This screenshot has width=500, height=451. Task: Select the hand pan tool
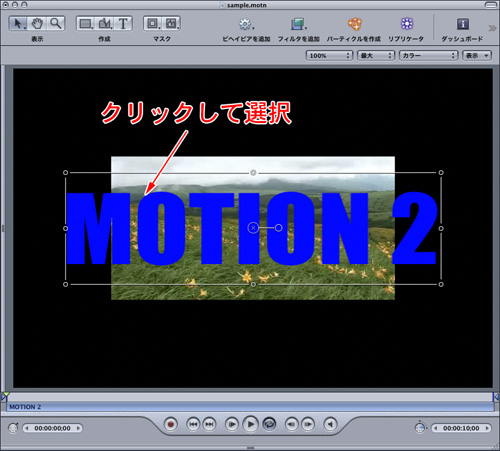(x=37, y=24)
